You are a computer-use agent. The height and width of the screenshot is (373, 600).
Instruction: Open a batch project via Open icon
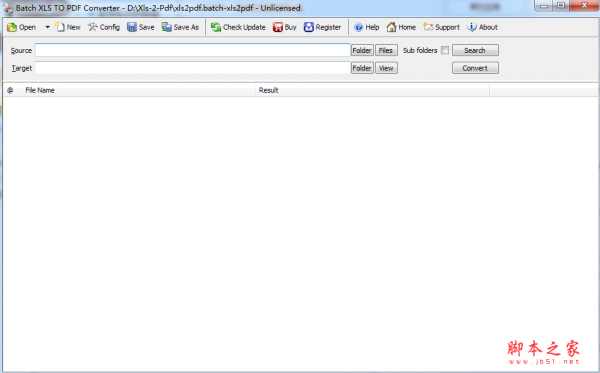click(22, 27)
